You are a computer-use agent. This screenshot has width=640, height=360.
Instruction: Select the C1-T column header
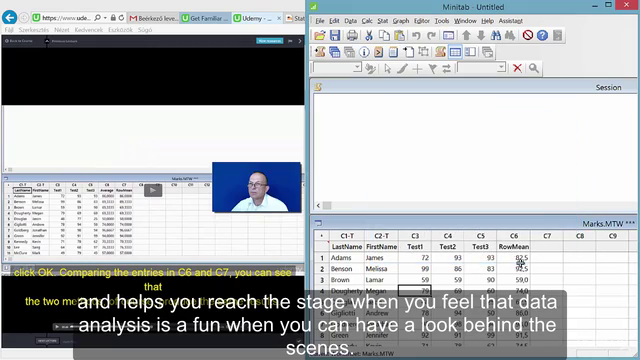coord(347,236)
